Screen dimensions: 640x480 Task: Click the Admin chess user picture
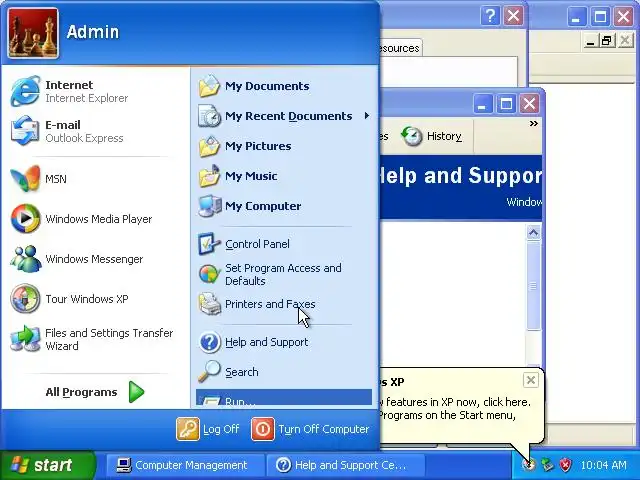pos(33,33)
